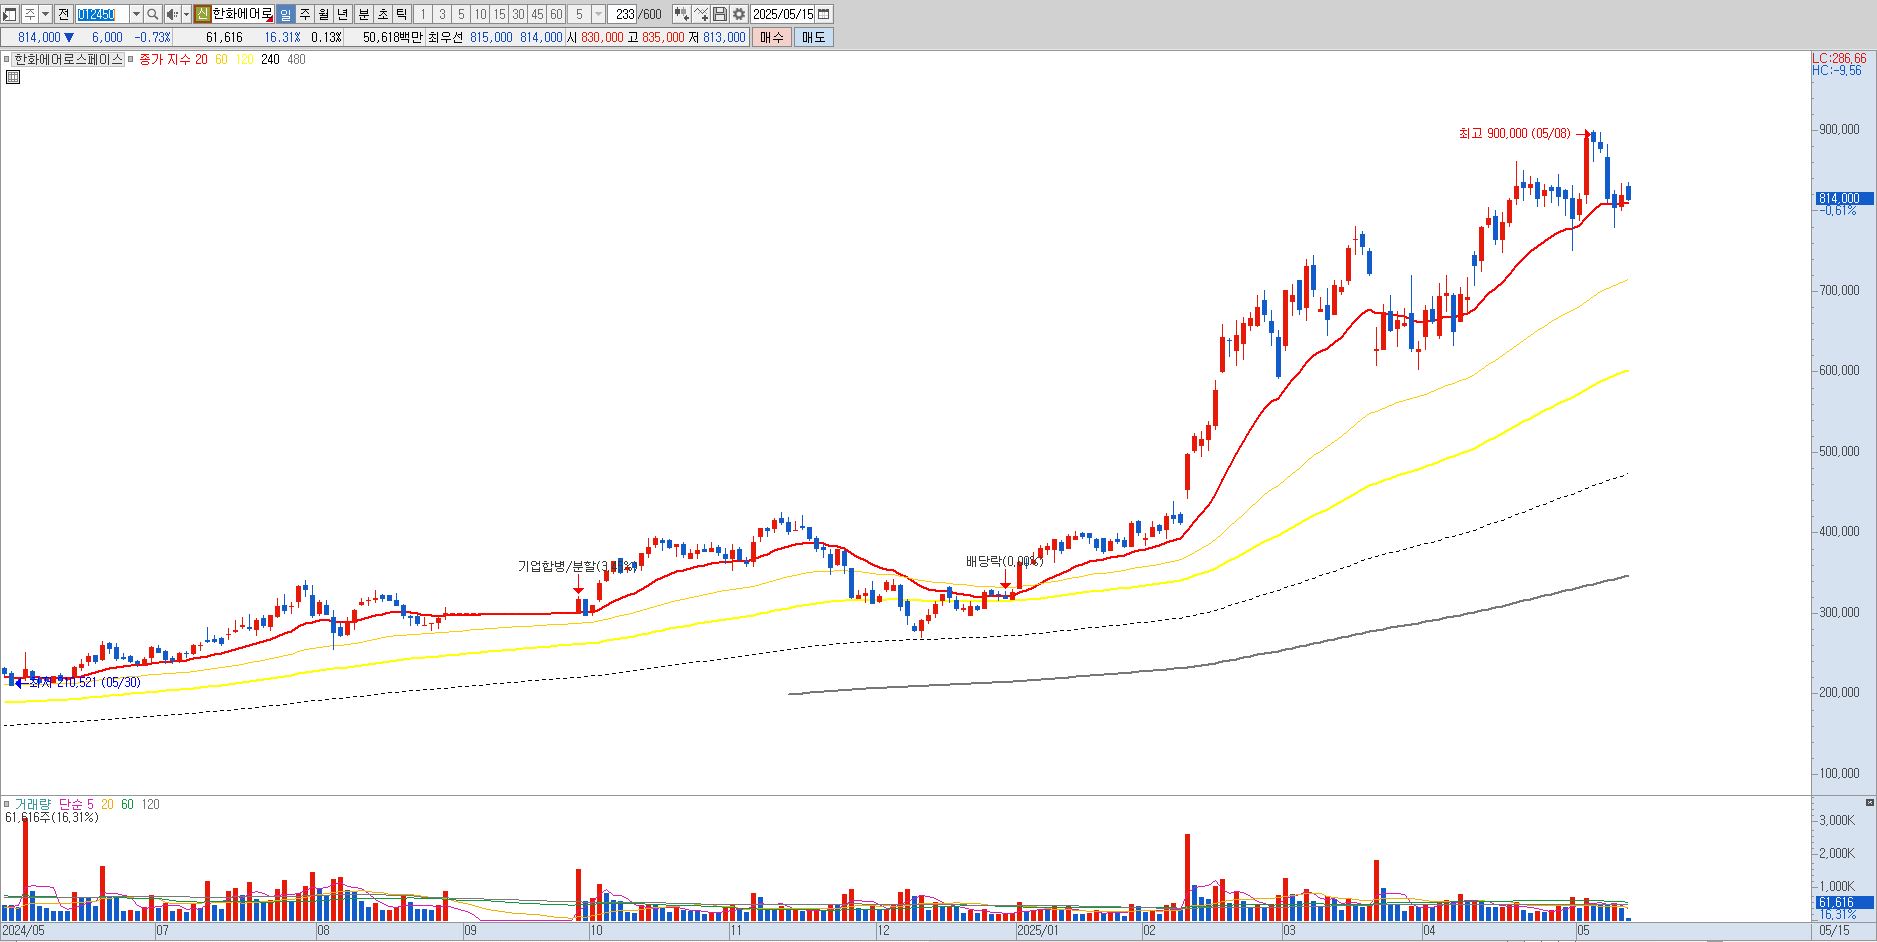
Task: Click the candle chart type icon
Action: coord(682,14)
